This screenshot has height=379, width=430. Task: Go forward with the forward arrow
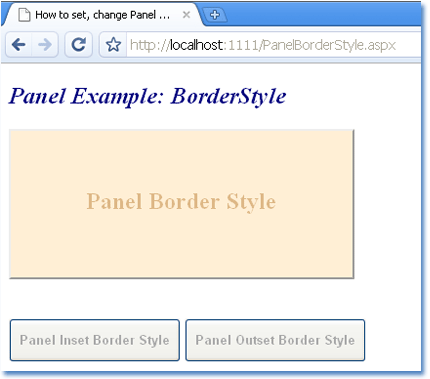click(45, 45)
